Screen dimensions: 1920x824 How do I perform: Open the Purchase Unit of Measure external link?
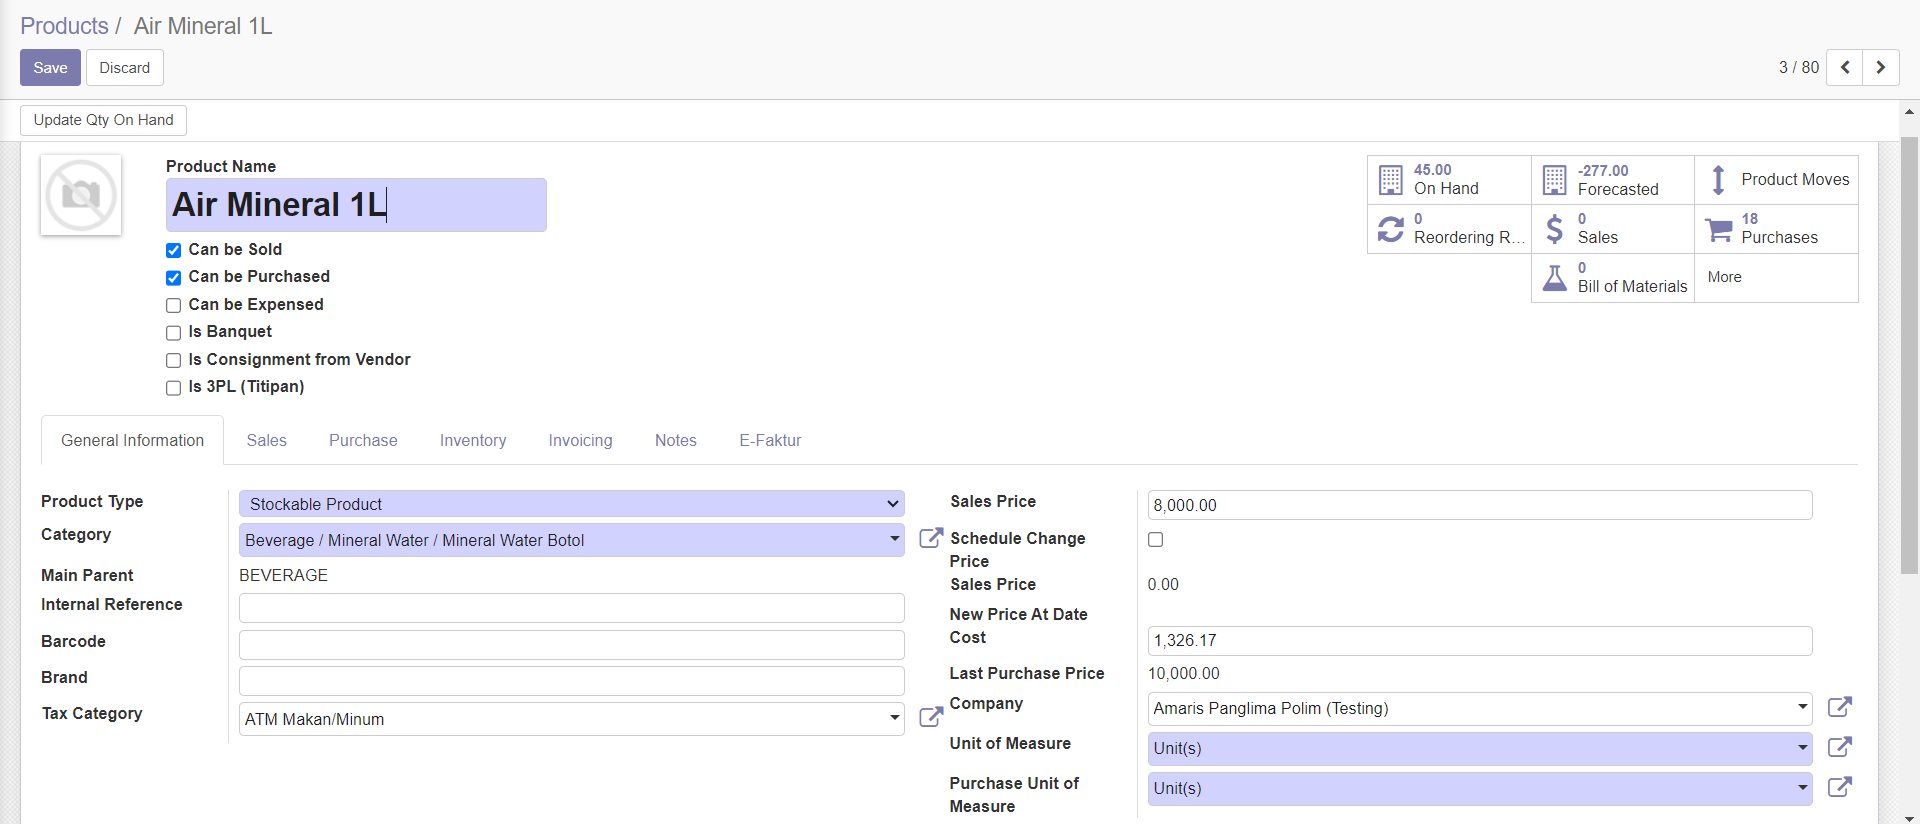(x=1839, y=787)
